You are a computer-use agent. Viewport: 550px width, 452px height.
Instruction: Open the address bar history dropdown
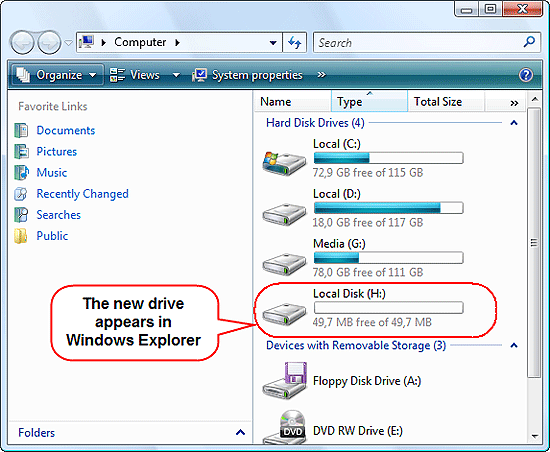pos(273,43)
